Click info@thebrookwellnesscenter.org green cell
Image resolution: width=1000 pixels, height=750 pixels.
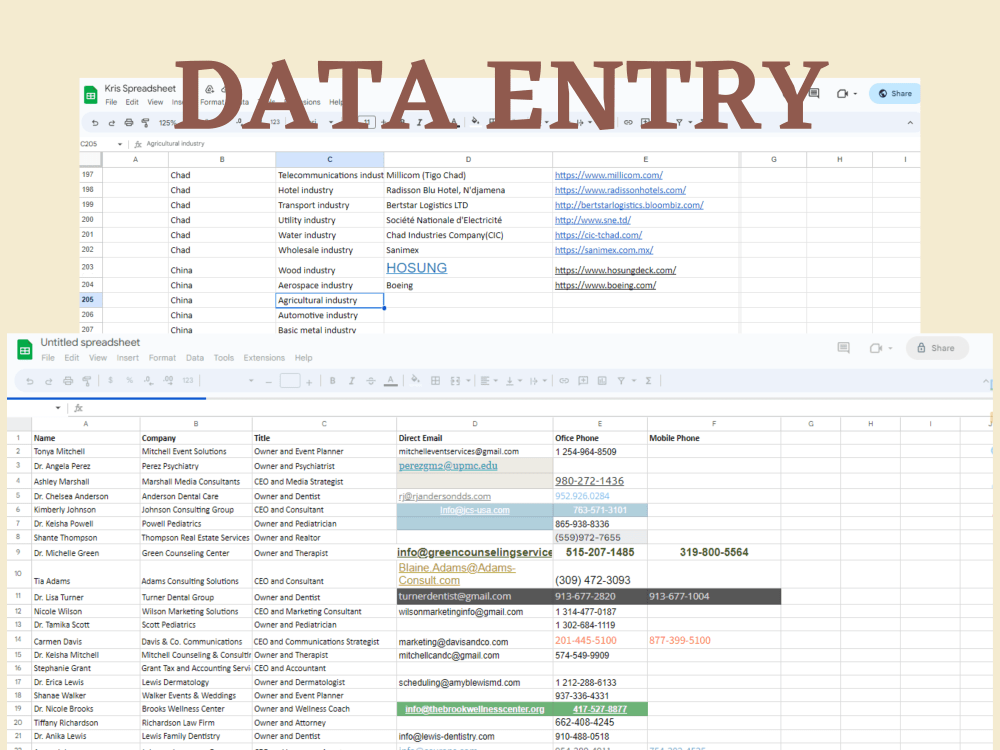[x=474, y=709]
